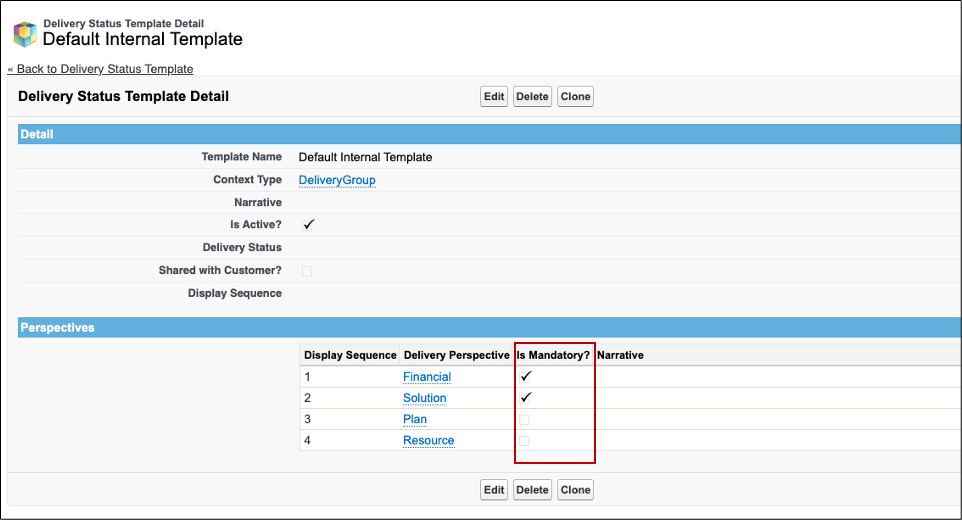Click the Narrative field label in Detail
This screenshot has height=520, width=962.
click(258, 202)
